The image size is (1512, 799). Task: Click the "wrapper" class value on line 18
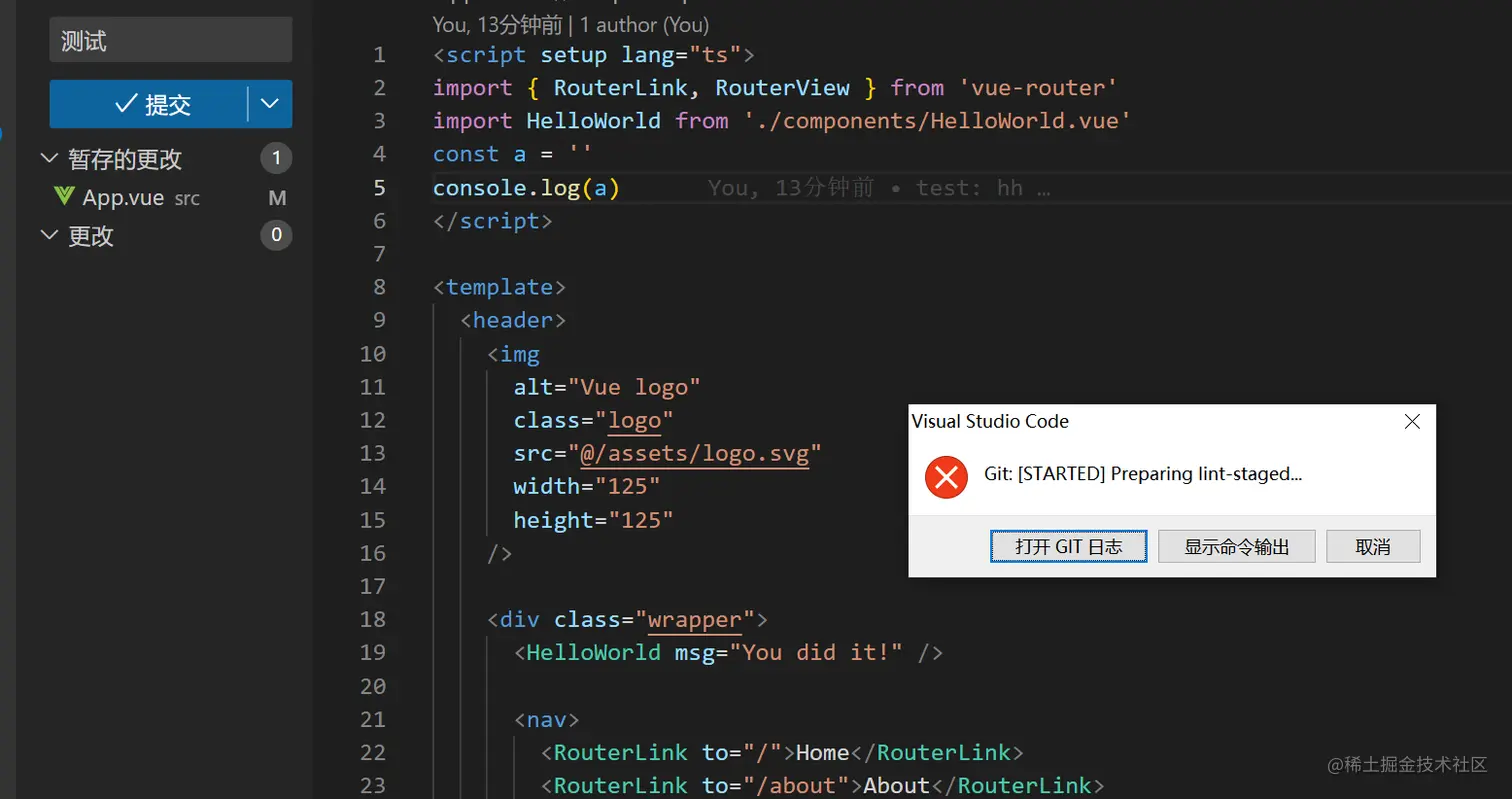coord(694,619)
